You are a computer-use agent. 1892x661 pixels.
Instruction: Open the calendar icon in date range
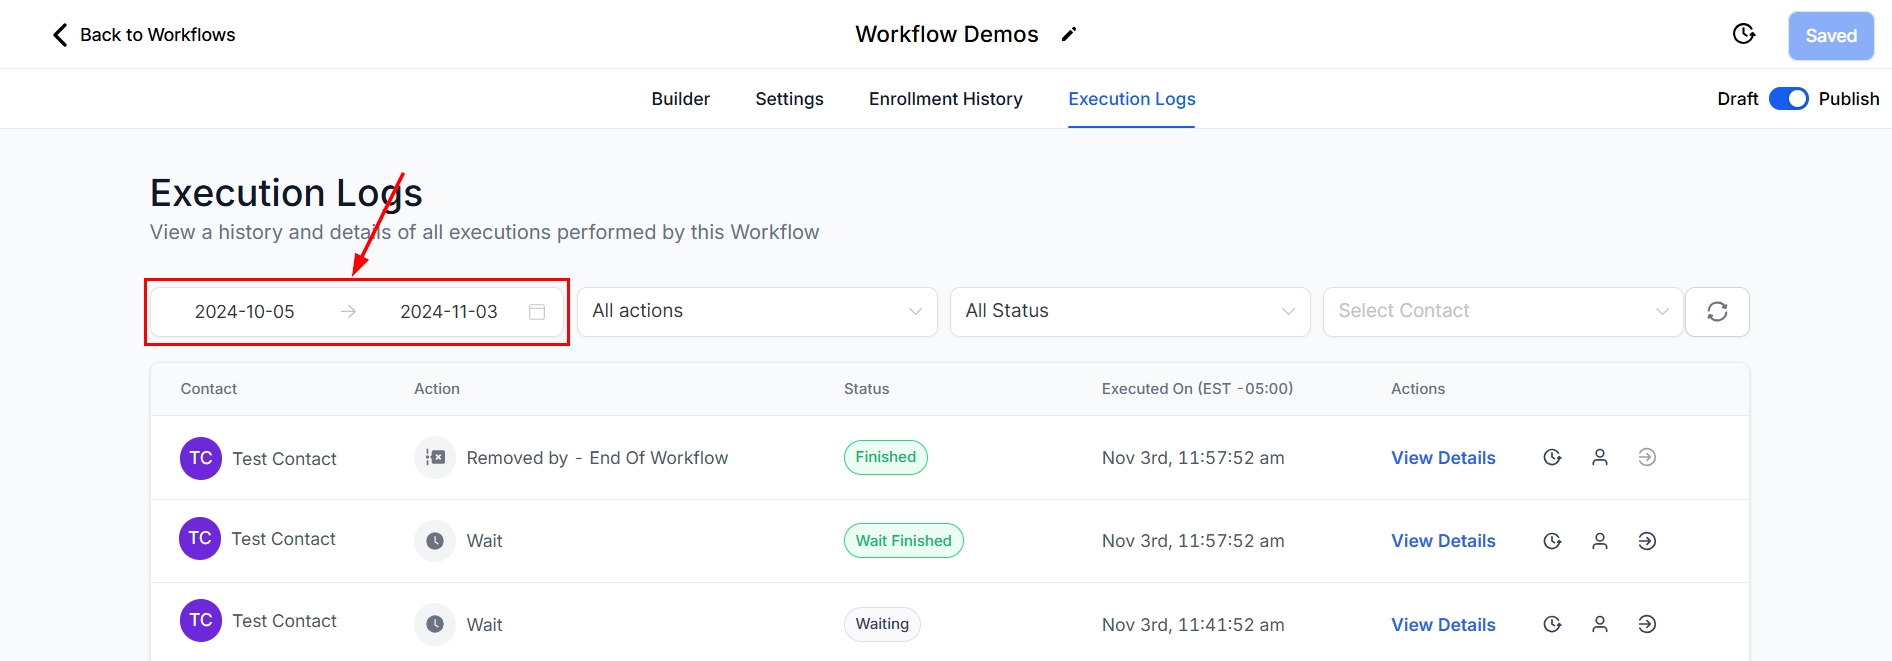pos(537,312)
